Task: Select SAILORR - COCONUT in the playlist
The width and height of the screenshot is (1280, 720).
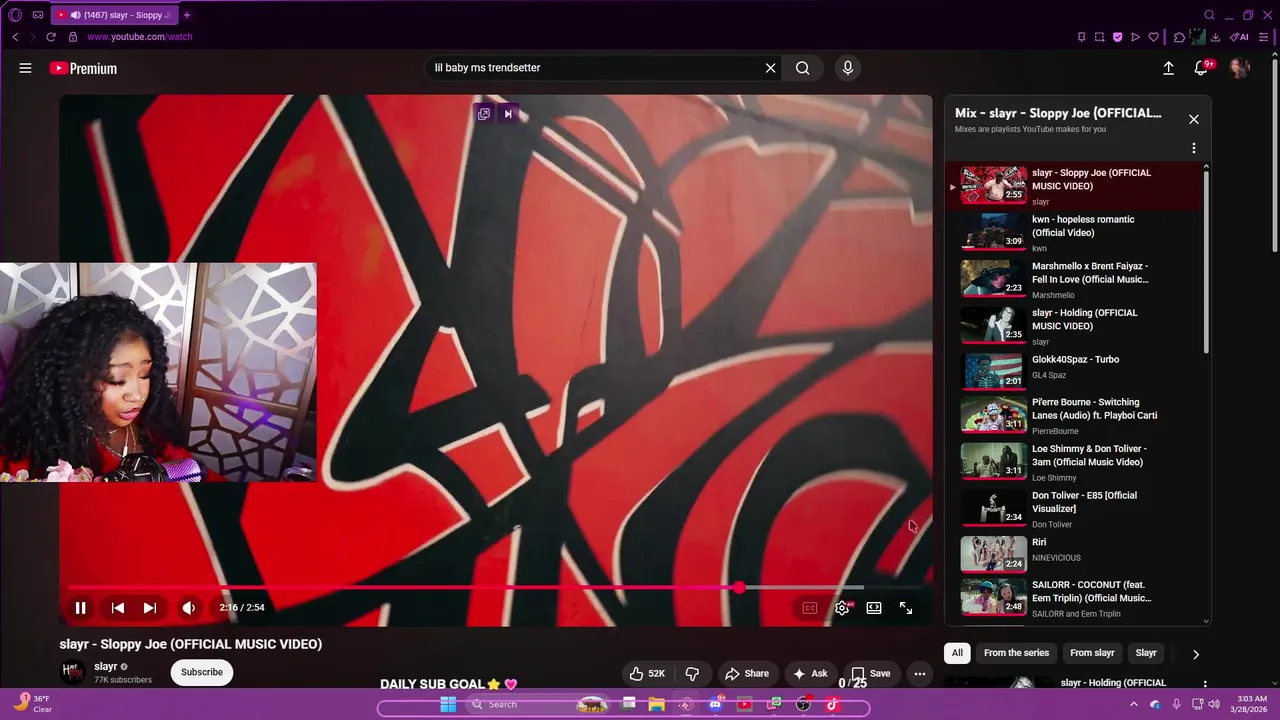Action: 1075,598
